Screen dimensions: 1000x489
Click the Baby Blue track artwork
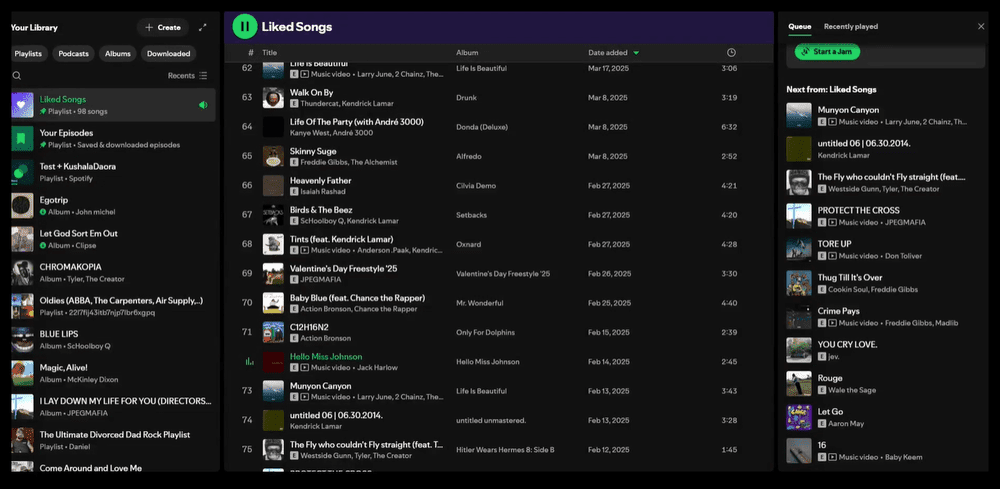(x=273, y=303)
